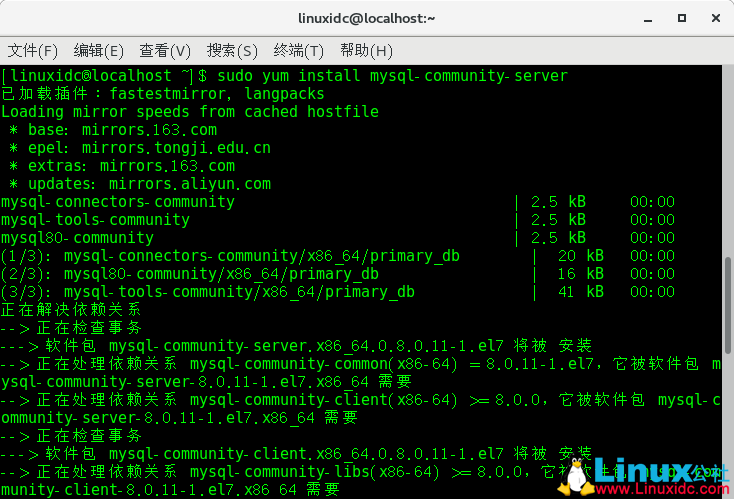
Task: Click the (1/3) mysql-connectors-community primary_db line
Action: pos(338,256)
